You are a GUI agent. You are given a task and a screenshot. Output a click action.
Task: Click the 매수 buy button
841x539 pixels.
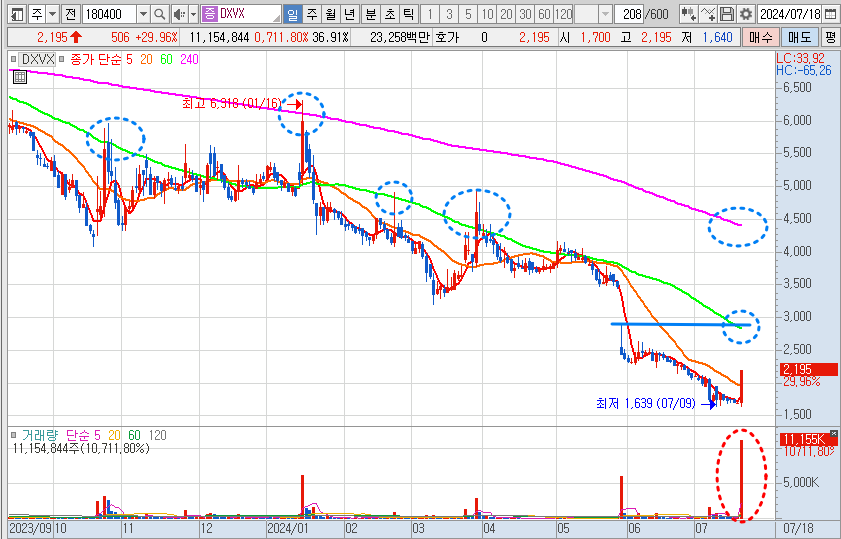pyautogui.click(x=760, y=38)
